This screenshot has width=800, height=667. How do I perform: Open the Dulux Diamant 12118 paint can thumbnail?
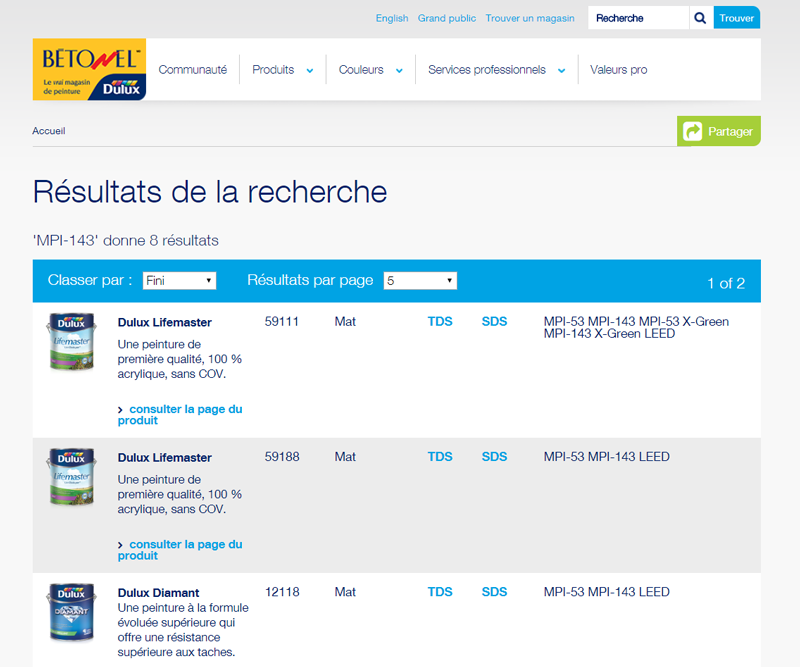click(71, 611)
